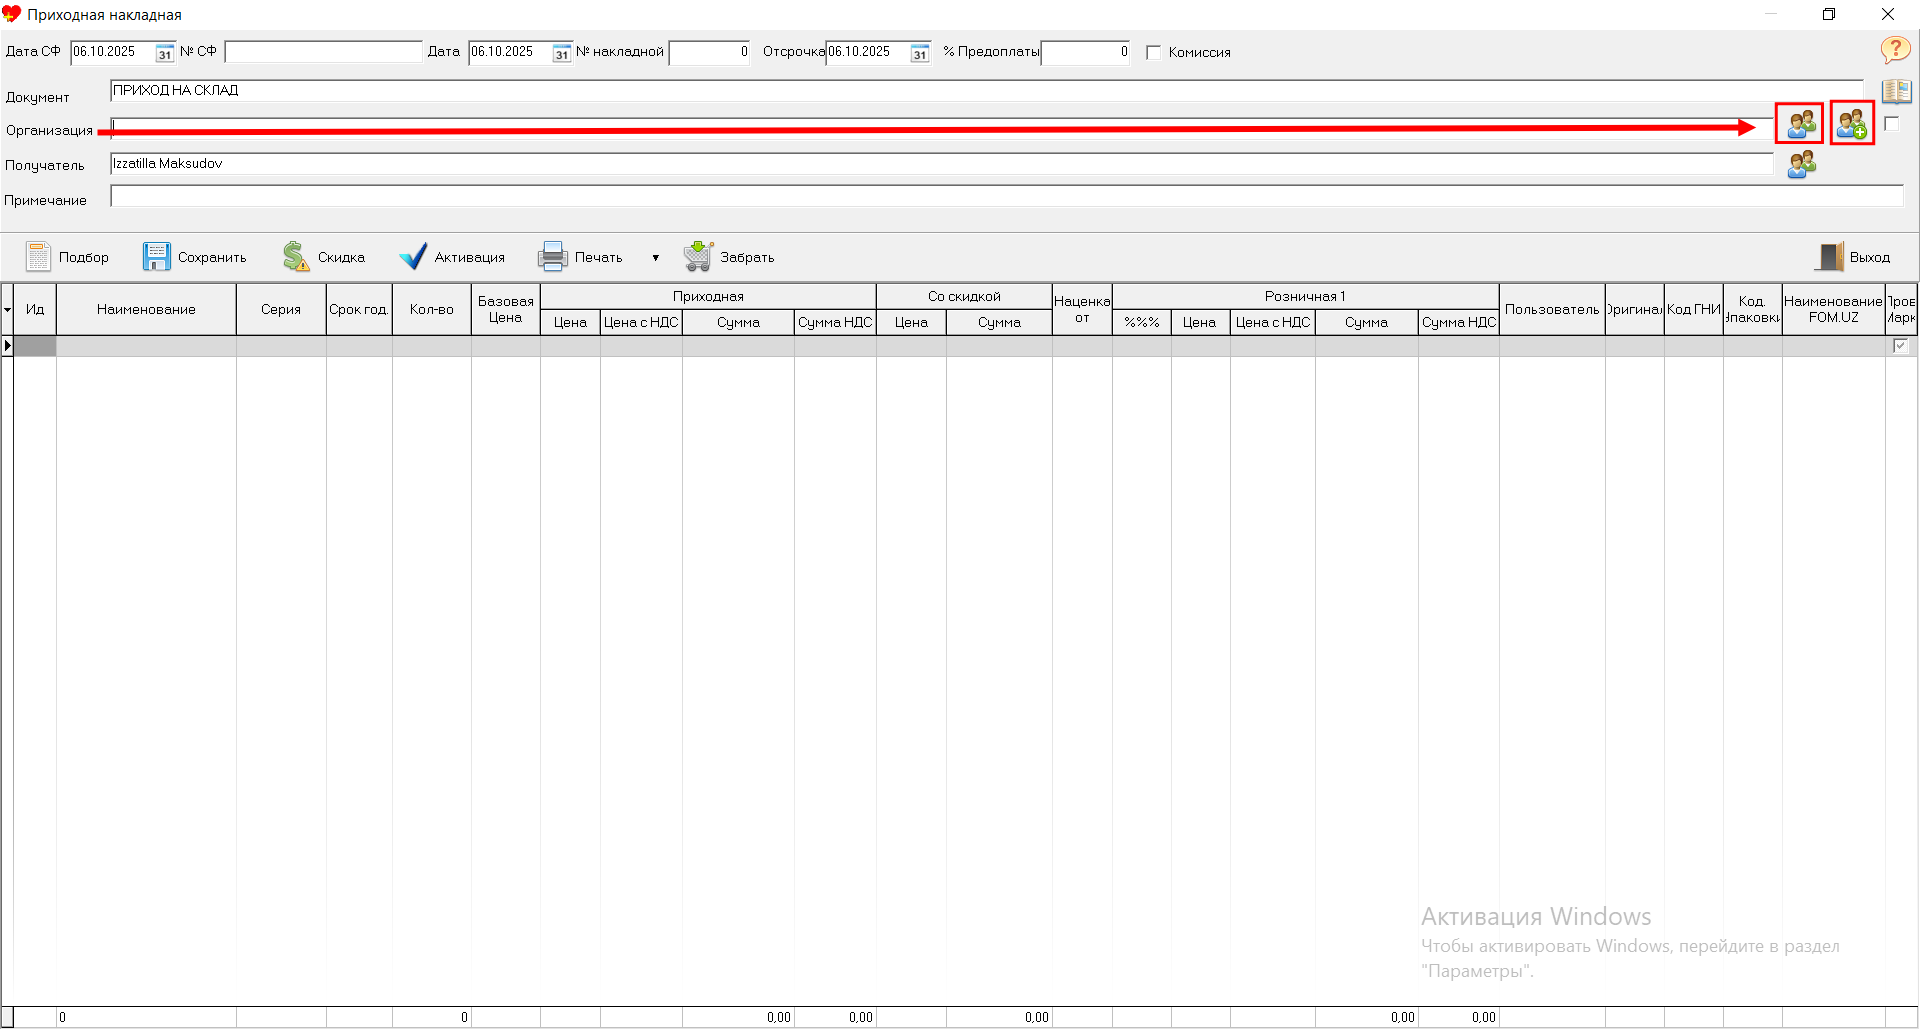
Task: Click the Розничная 1 group header
Action: point(1305,297)
